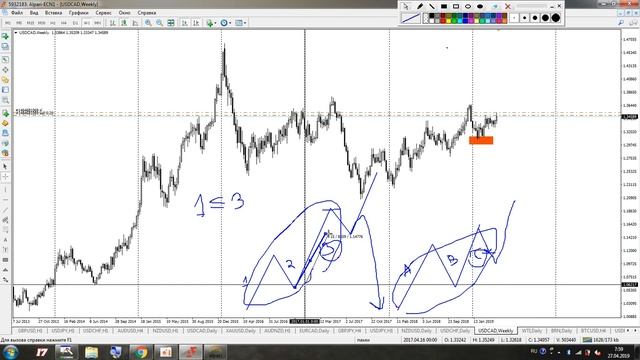Viewport: 640px width, 360px height.
Task: Zoom out on the chart
Action: tap(159, 23)
